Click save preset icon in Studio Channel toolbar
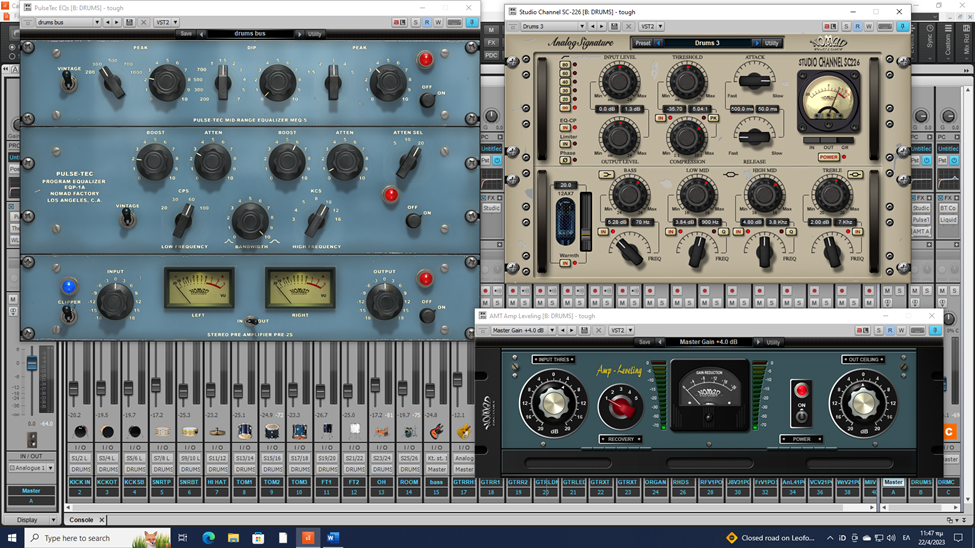Screen dimensions: 975x548 click(614, 27)
